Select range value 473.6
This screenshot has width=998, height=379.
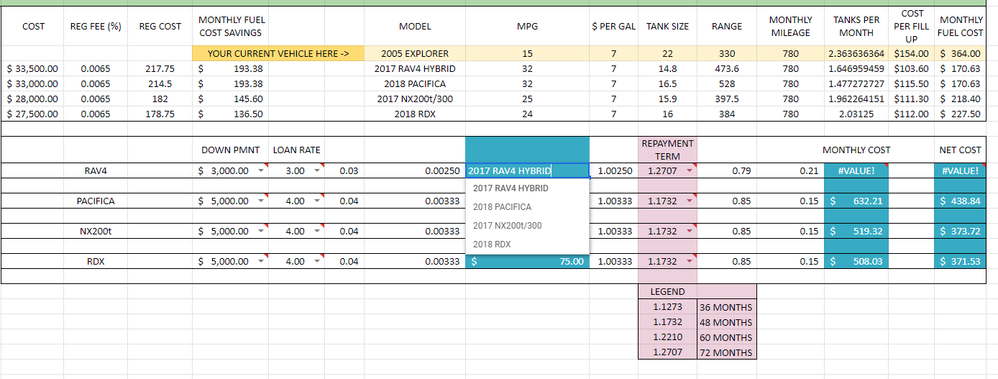pos(727,68)
